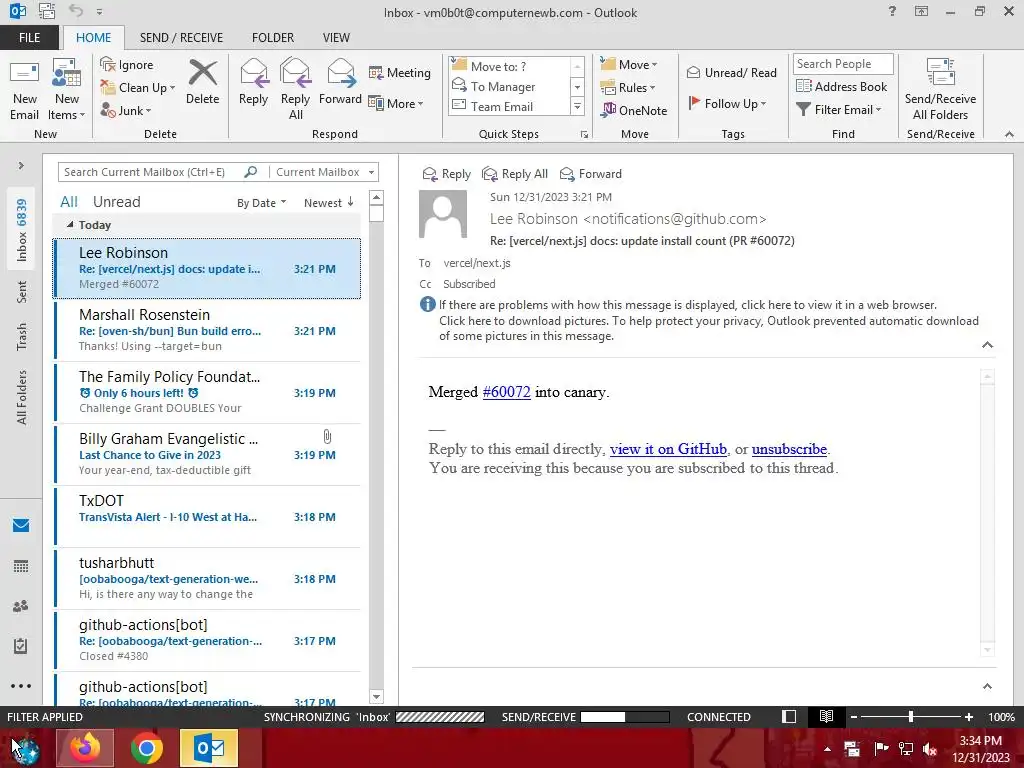
Task: Click the ribbon Reply All icon
Action: point(295,72)
